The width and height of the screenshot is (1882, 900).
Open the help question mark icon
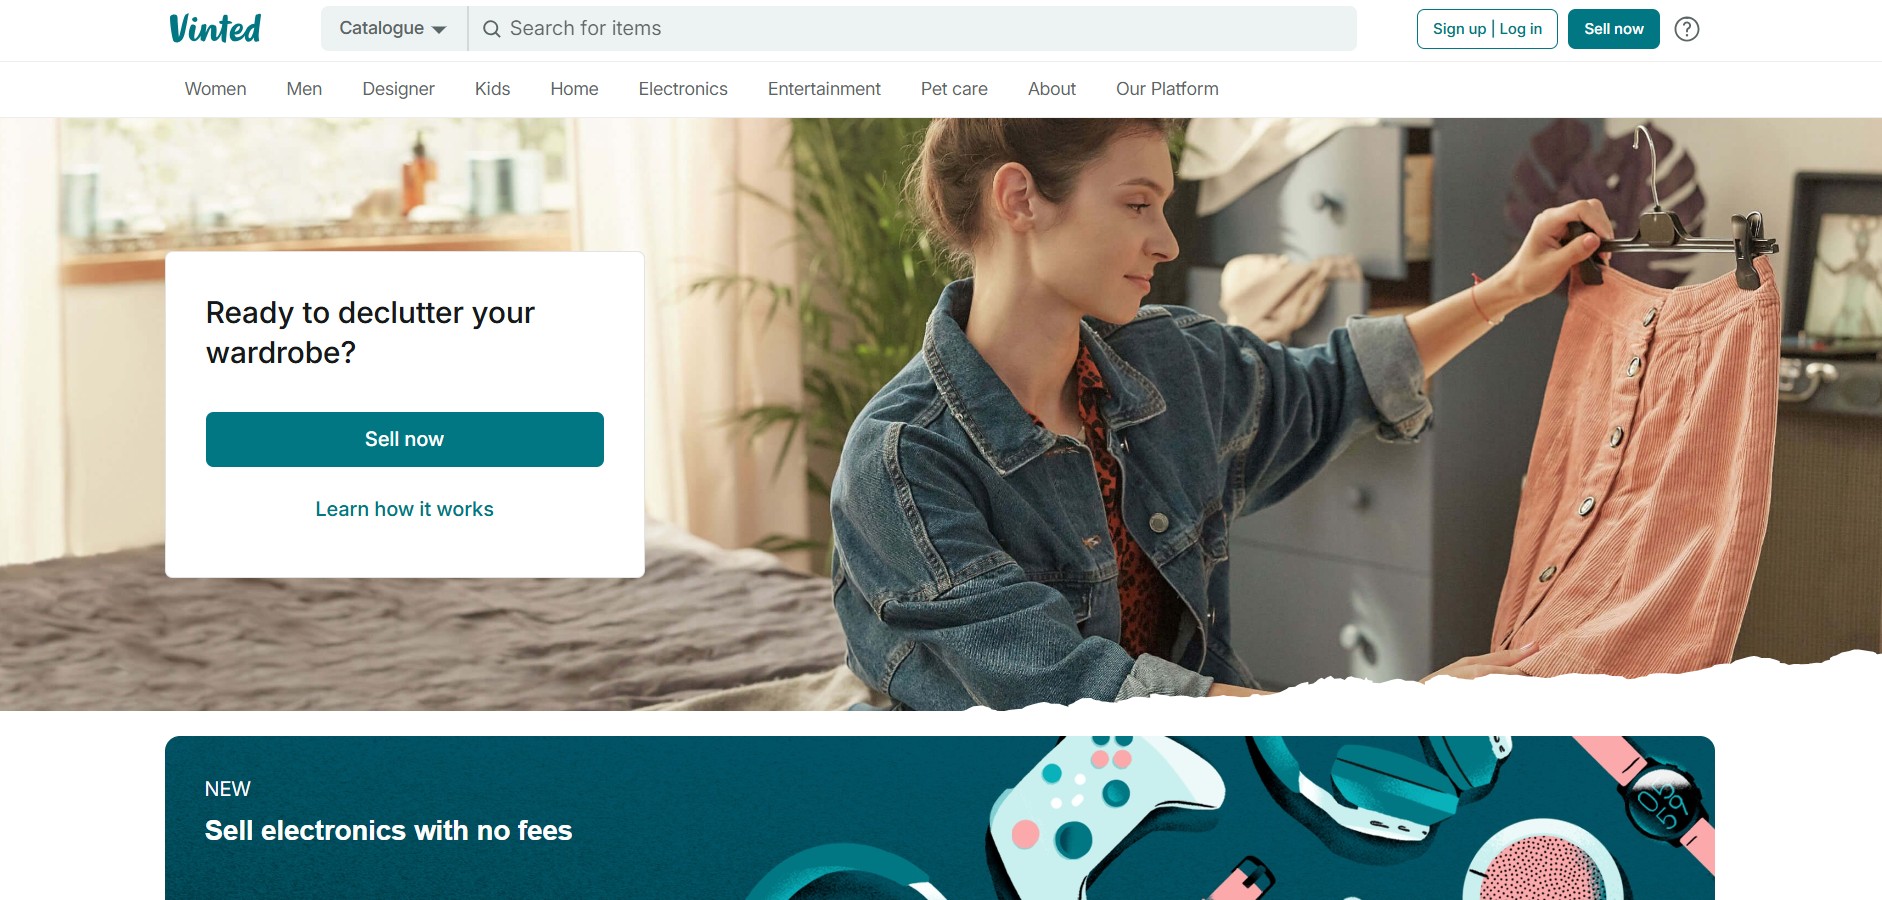click(1686, 29)
